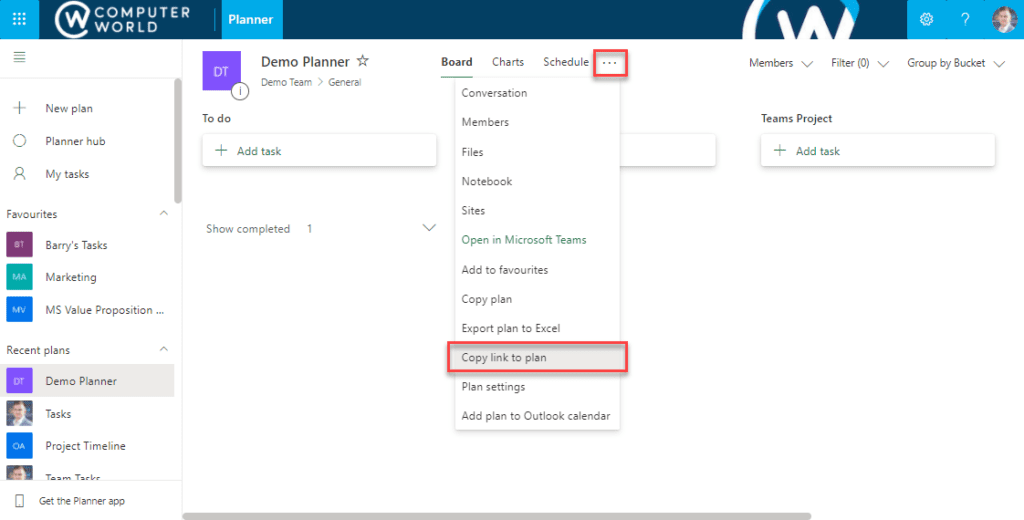Open Plan settings from menu
This screenshot has height=520, width=1024.
(x=537, y=387)
